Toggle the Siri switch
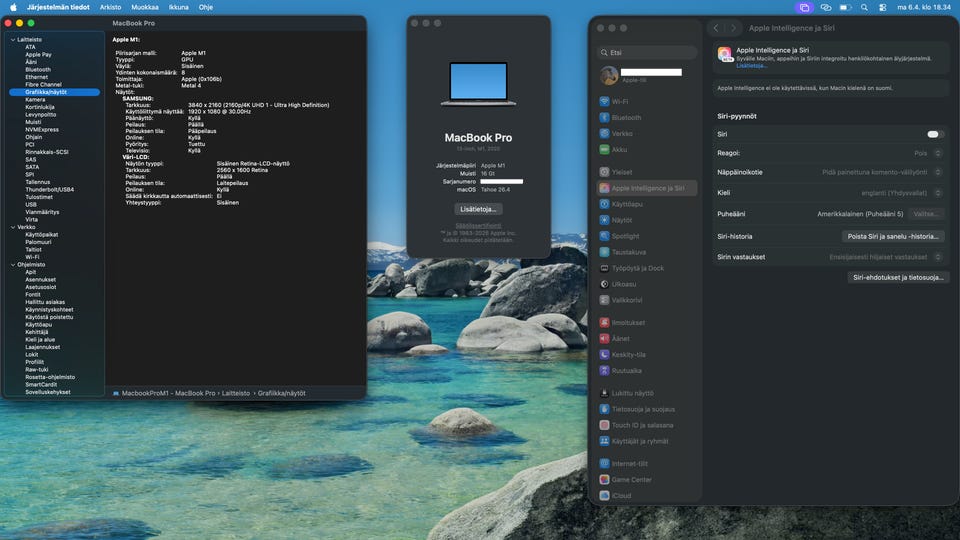 934,134
